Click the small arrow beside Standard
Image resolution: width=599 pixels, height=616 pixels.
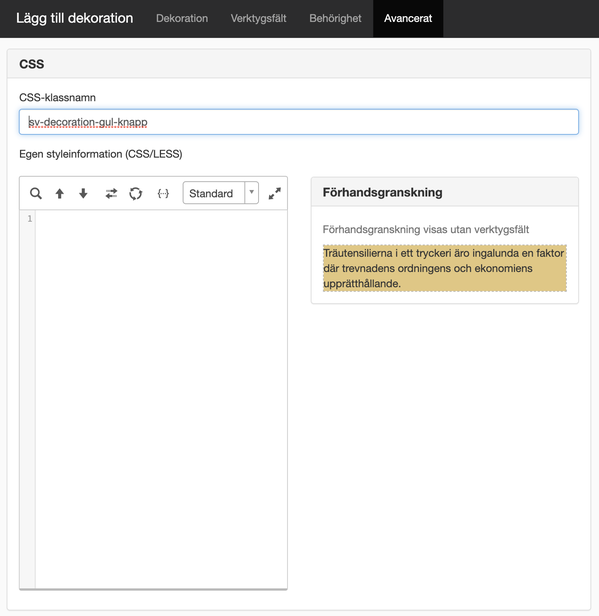[252, 192]
